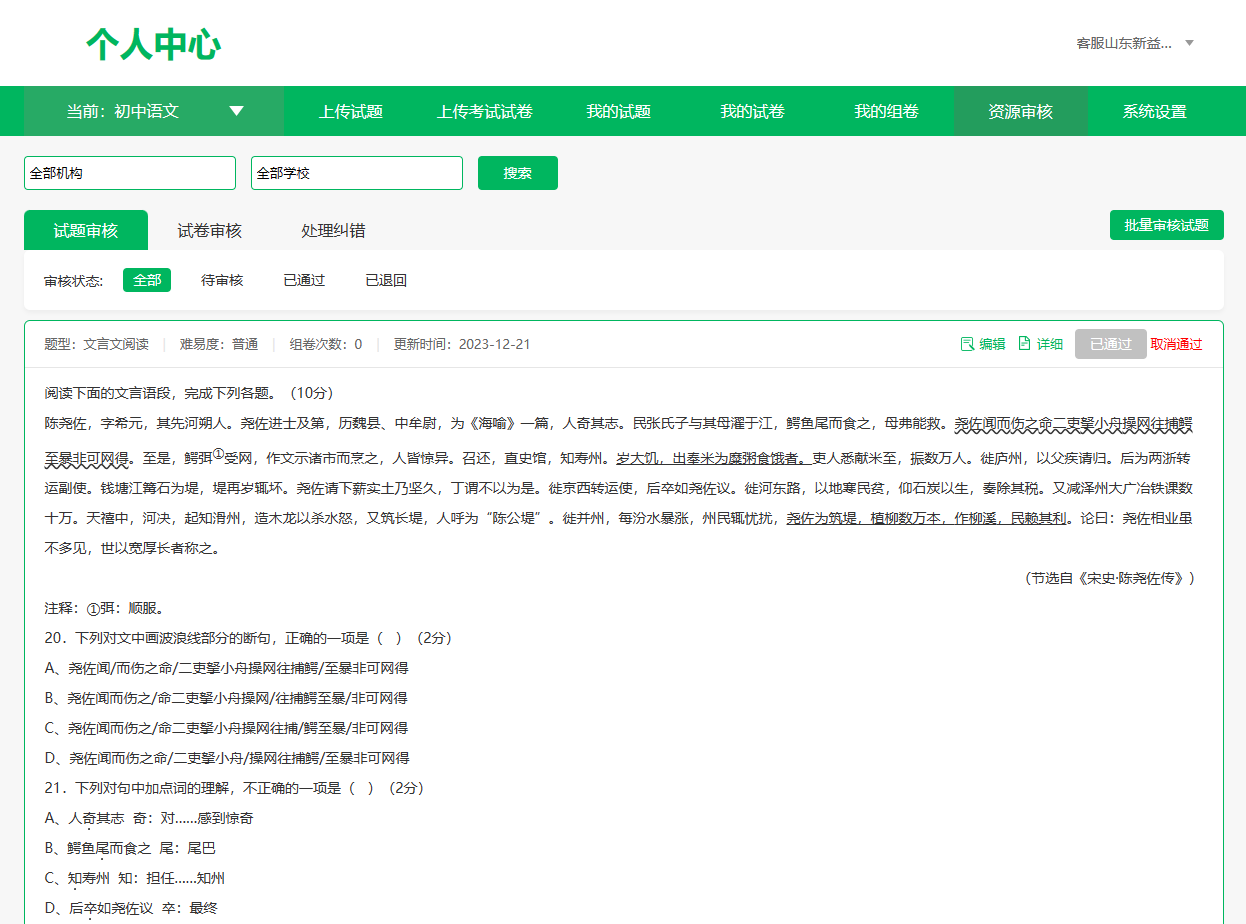
Task: Filter questions by 待审核 status
Action: pyautogui.click(x=221, y=280)
